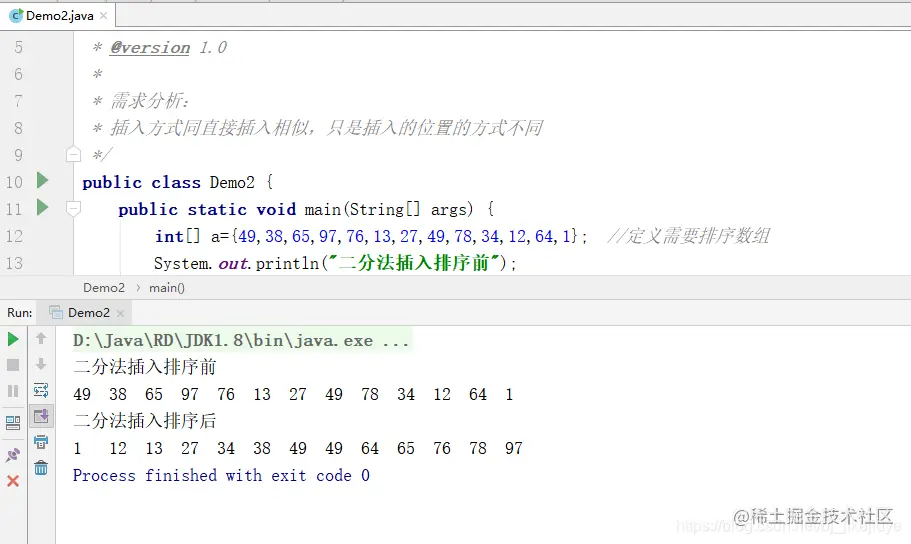Run class Demo2 from gutter arrow

(42, 180)
